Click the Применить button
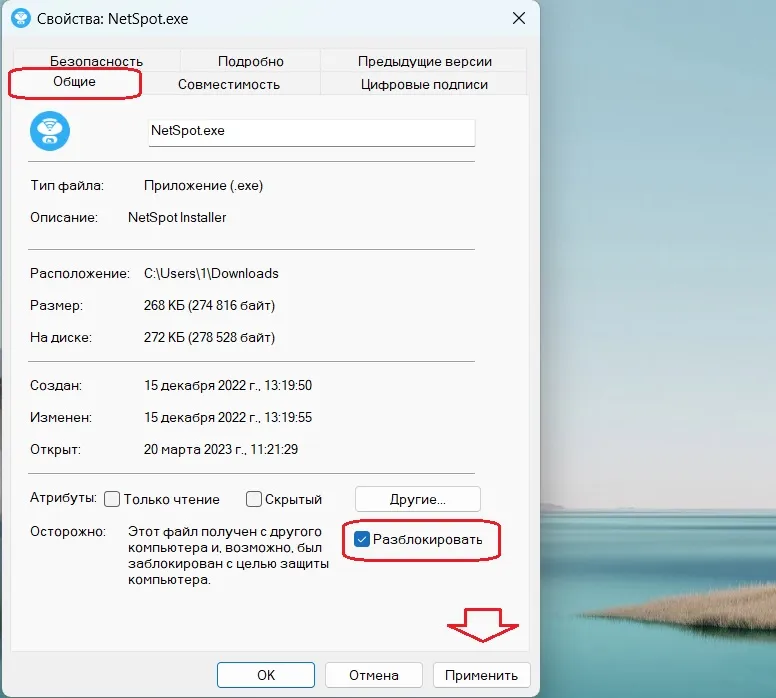Screen dimensions: 776x698 (482, 675)
